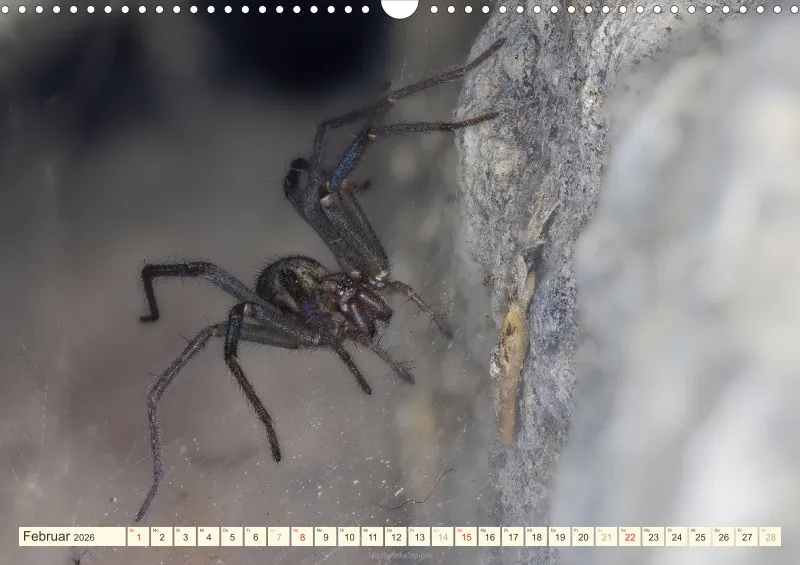Select the greyed Saturday 14 cell

click(x=443, y=536)
